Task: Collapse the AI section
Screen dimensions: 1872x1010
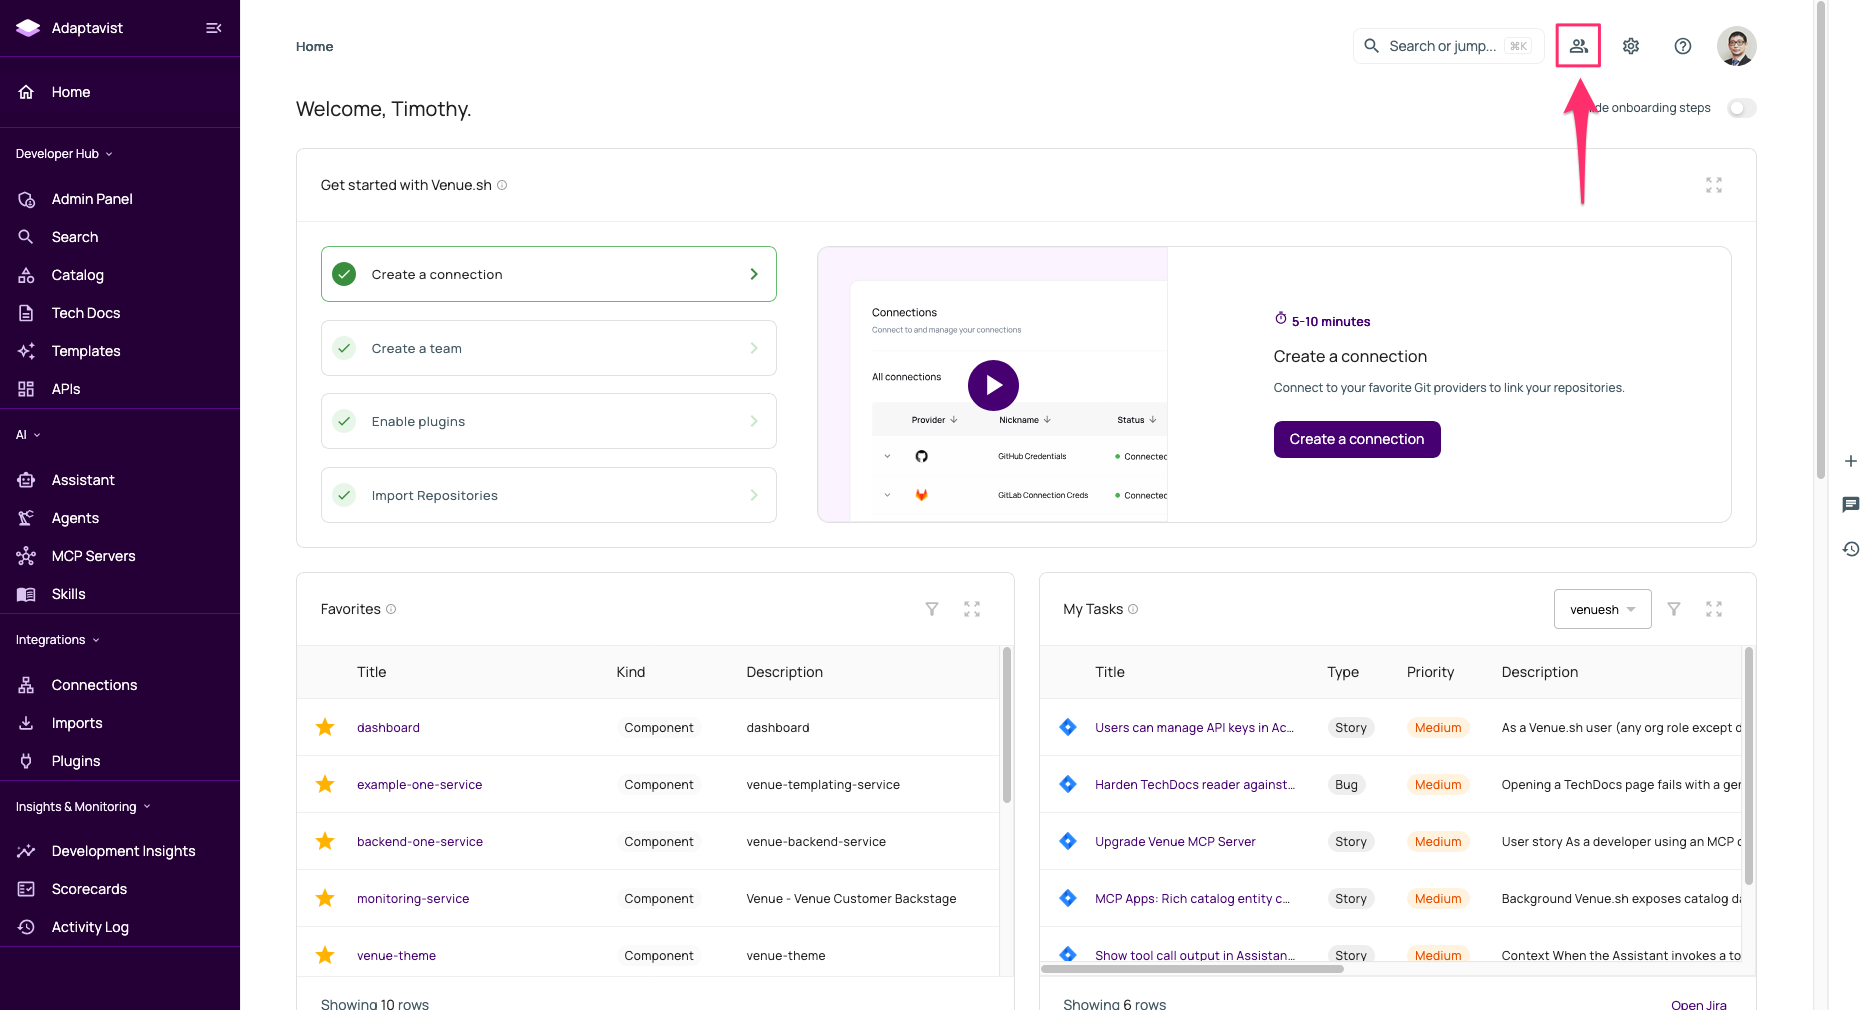Action: pyautogui.click(x=28, y=435)
